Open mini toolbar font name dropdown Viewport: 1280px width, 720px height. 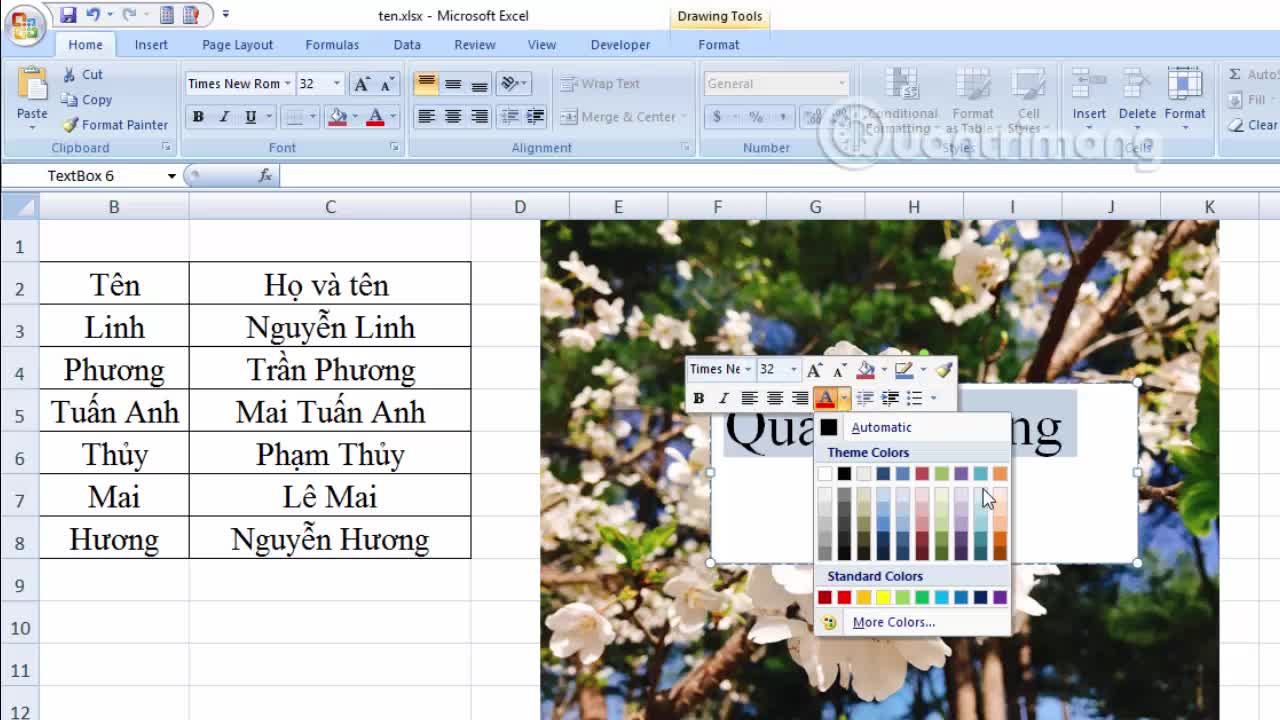pyautogui.click(x=748, y=370)
